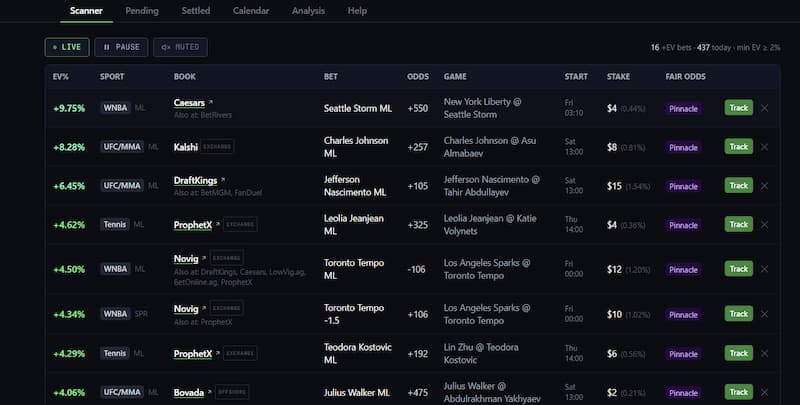
Task: Pause the scanner feed
Action: tap(121, 47)
